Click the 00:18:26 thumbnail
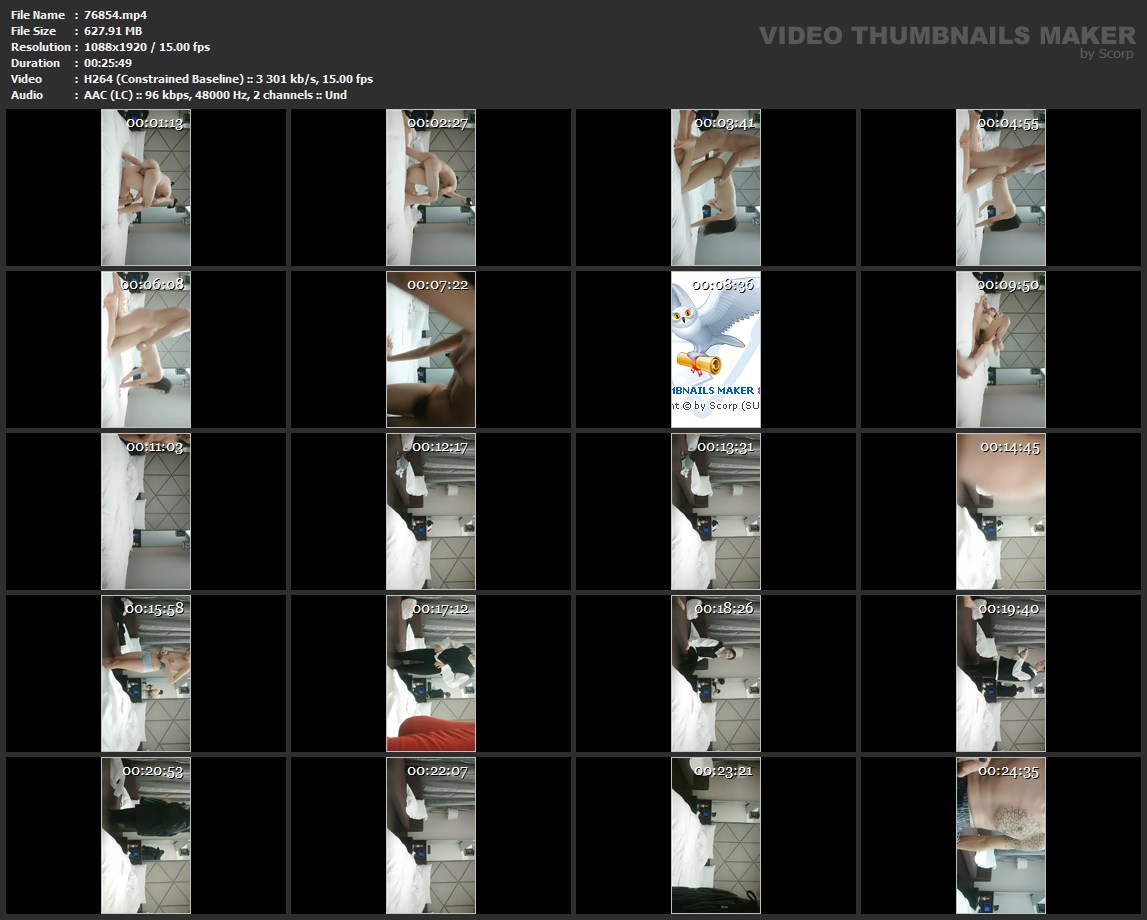The height and width of the screenshot is (920, 1147). click(716, 673)
